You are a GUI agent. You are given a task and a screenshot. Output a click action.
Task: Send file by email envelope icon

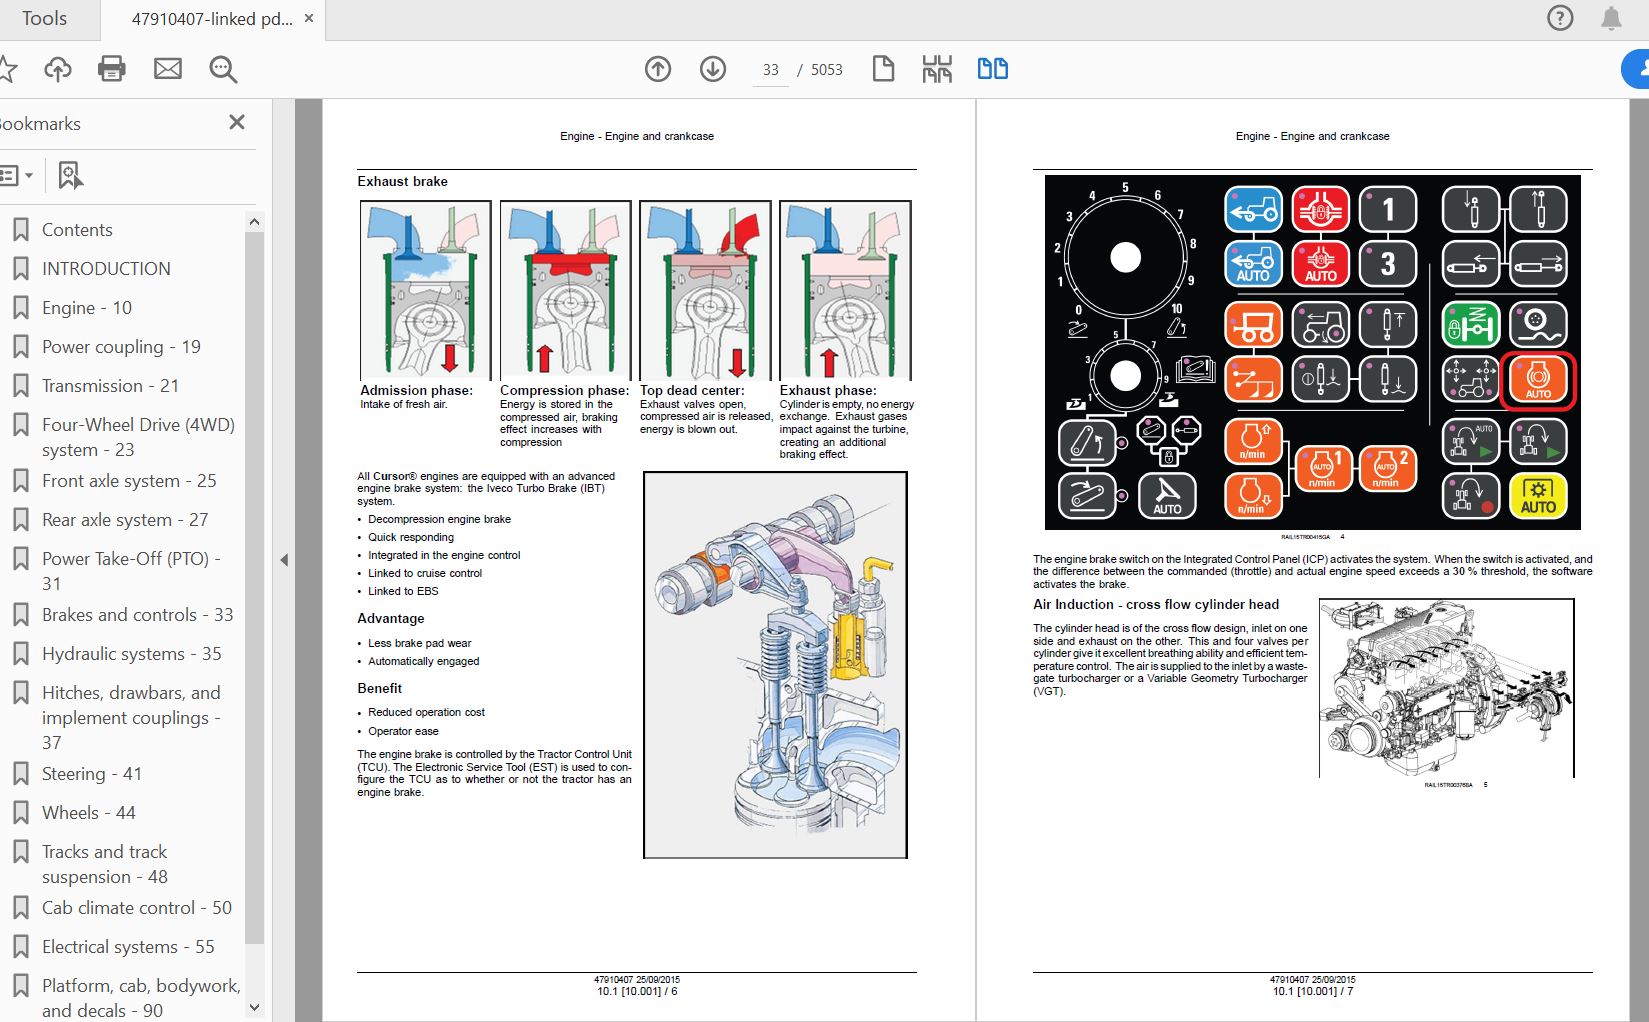(168, 69)
